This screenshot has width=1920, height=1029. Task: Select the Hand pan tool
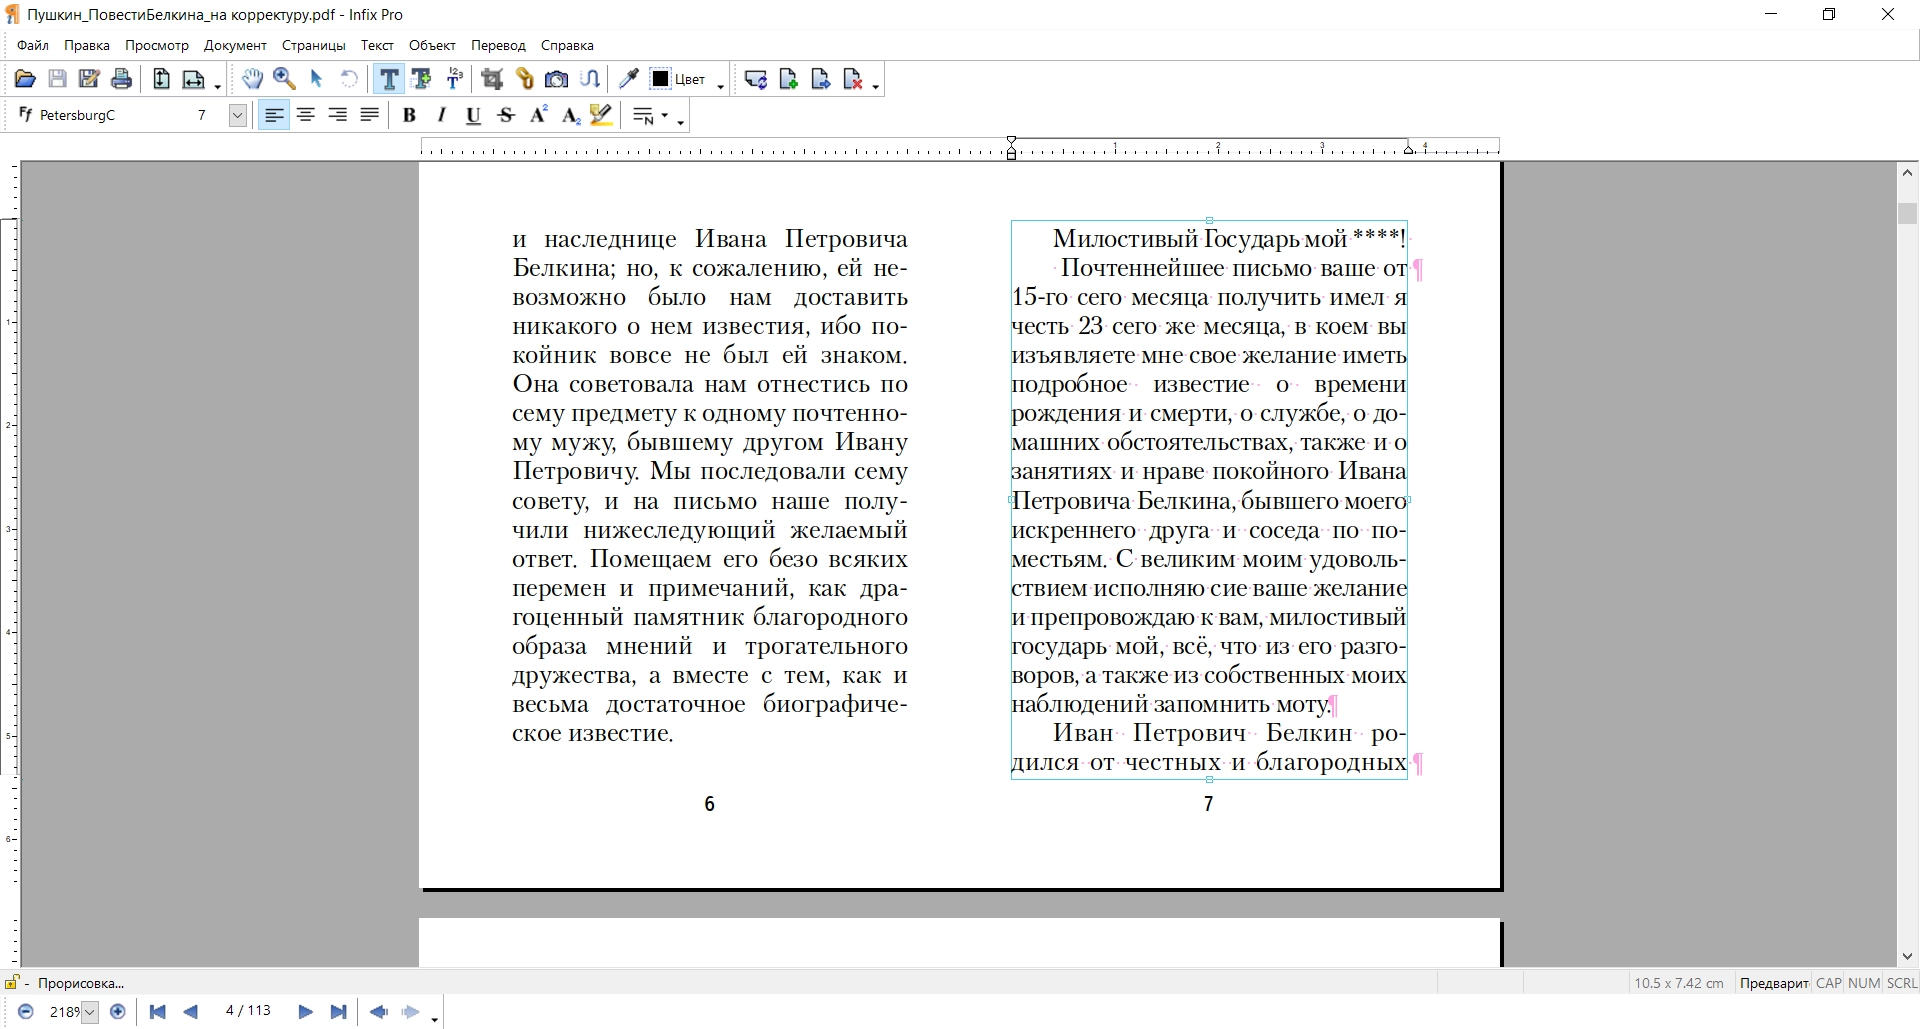point(252,79)
